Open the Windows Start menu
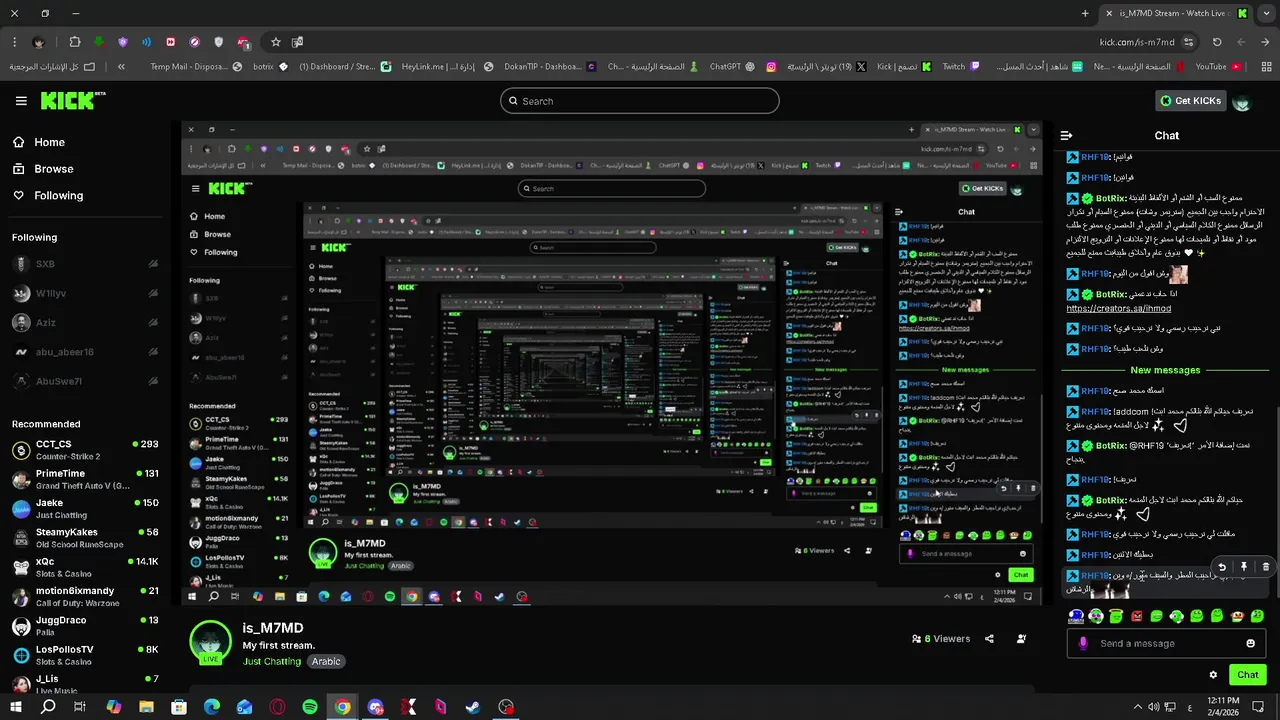This screenshot has height=720, width=1280. pyautogui.click(x=17, y=707)
